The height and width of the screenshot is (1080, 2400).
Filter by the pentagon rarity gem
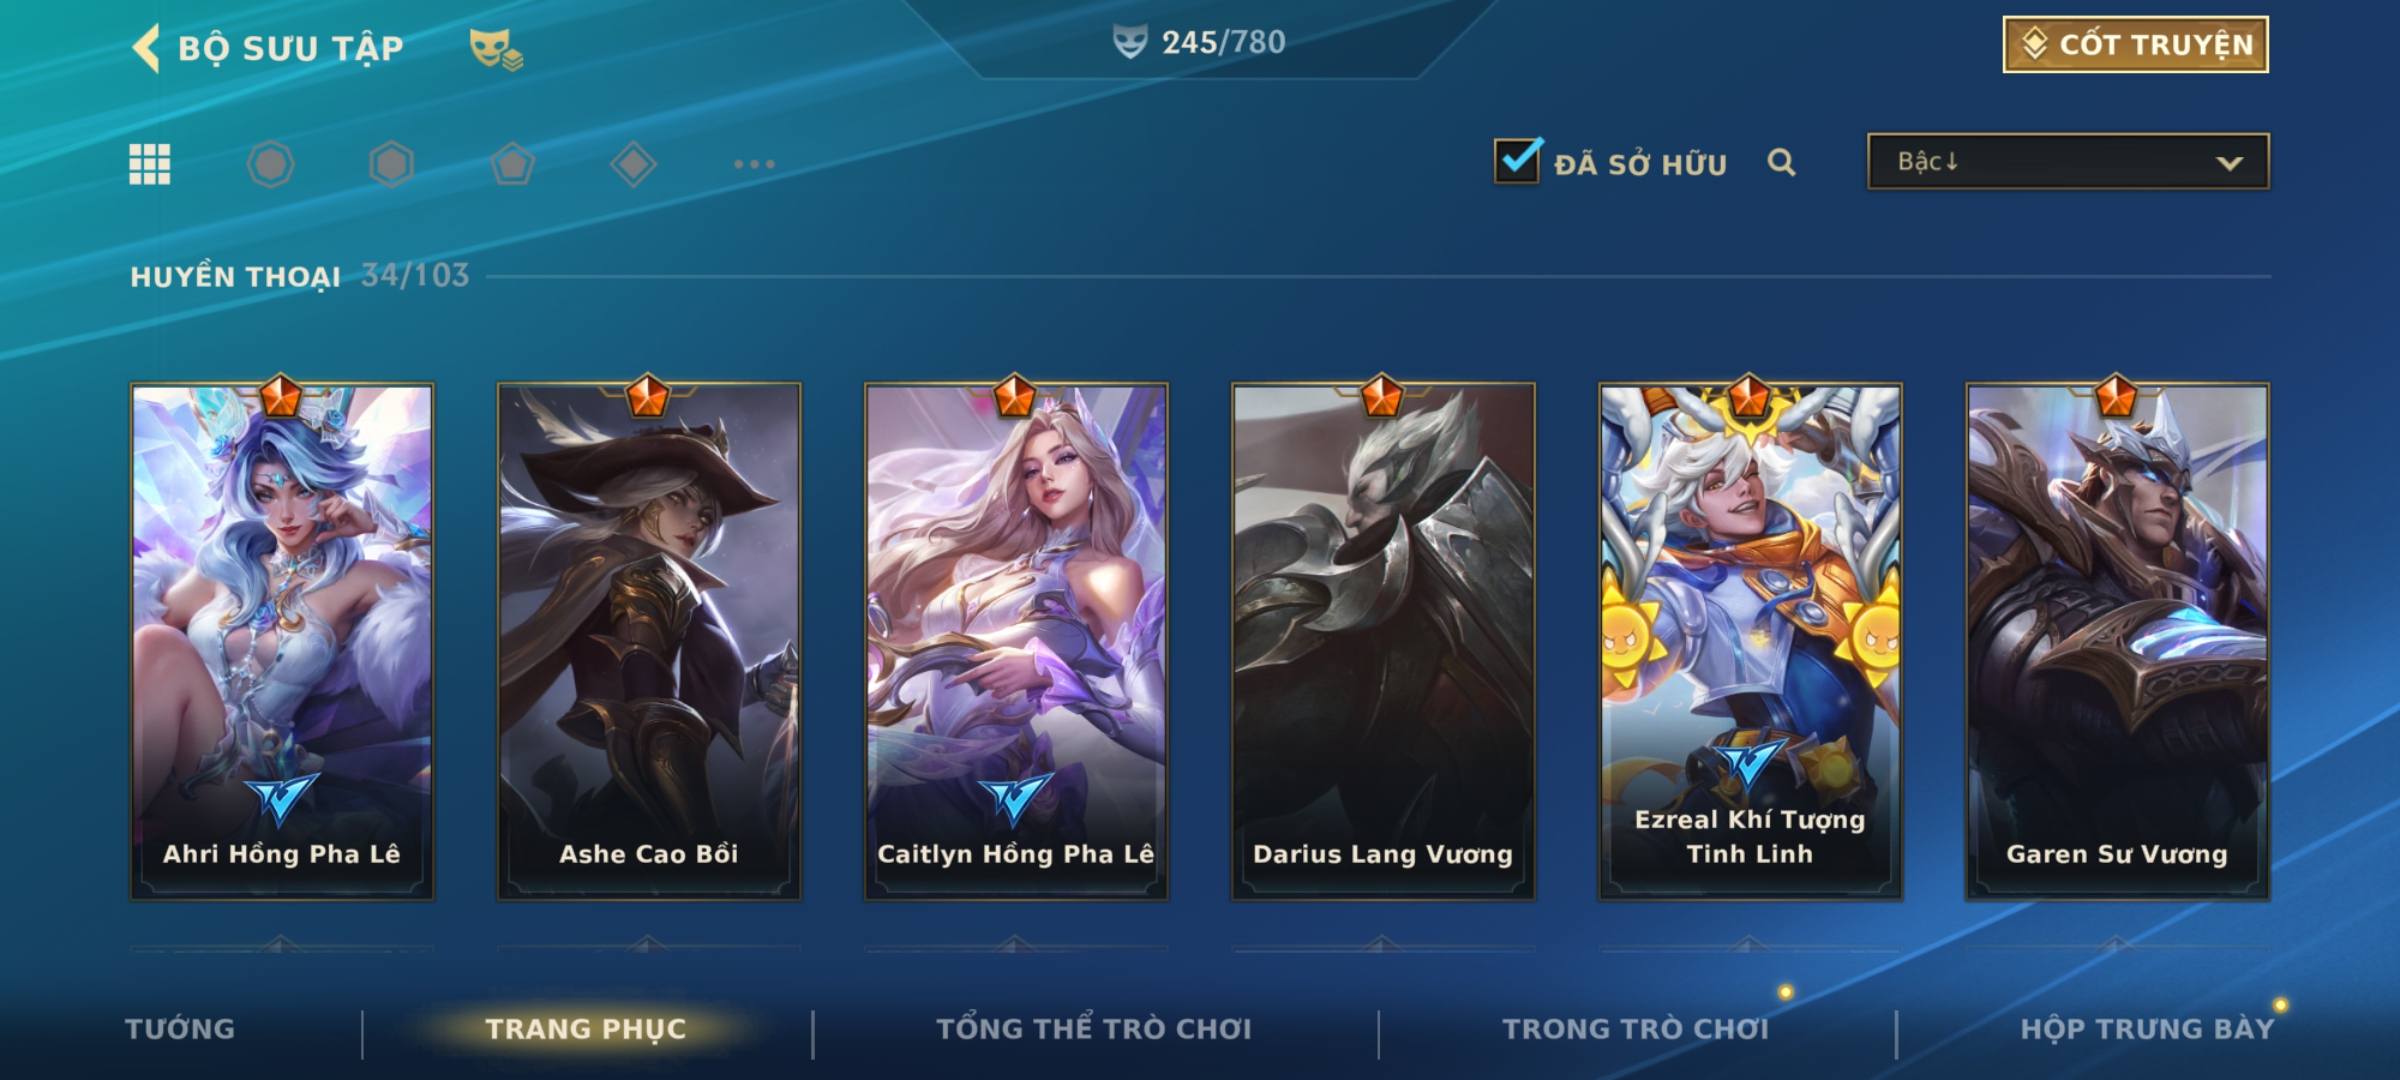[512, 164]
